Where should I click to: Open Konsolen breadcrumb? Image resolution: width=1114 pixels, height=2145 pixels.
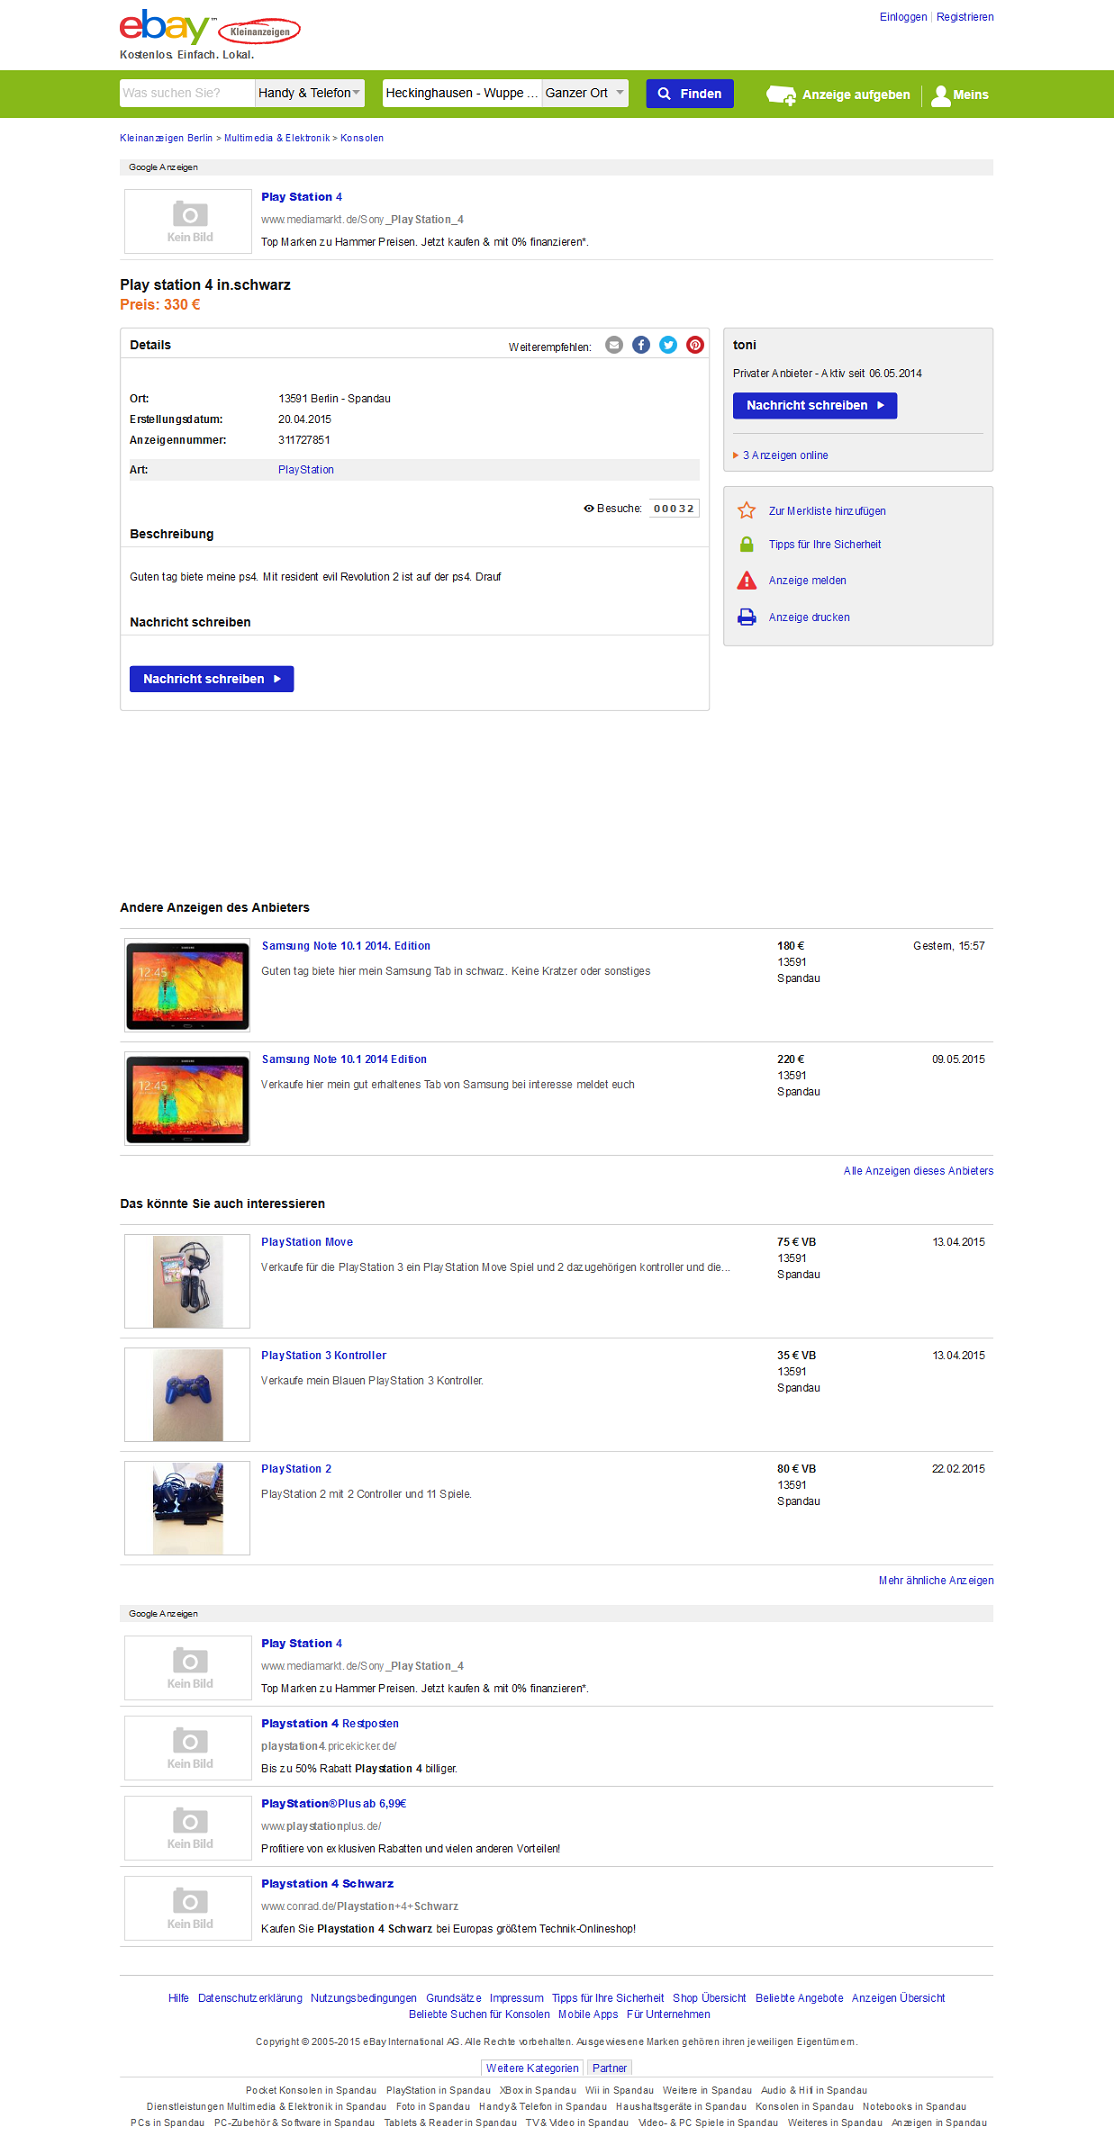pyautogui.click(x=362, y=138)
